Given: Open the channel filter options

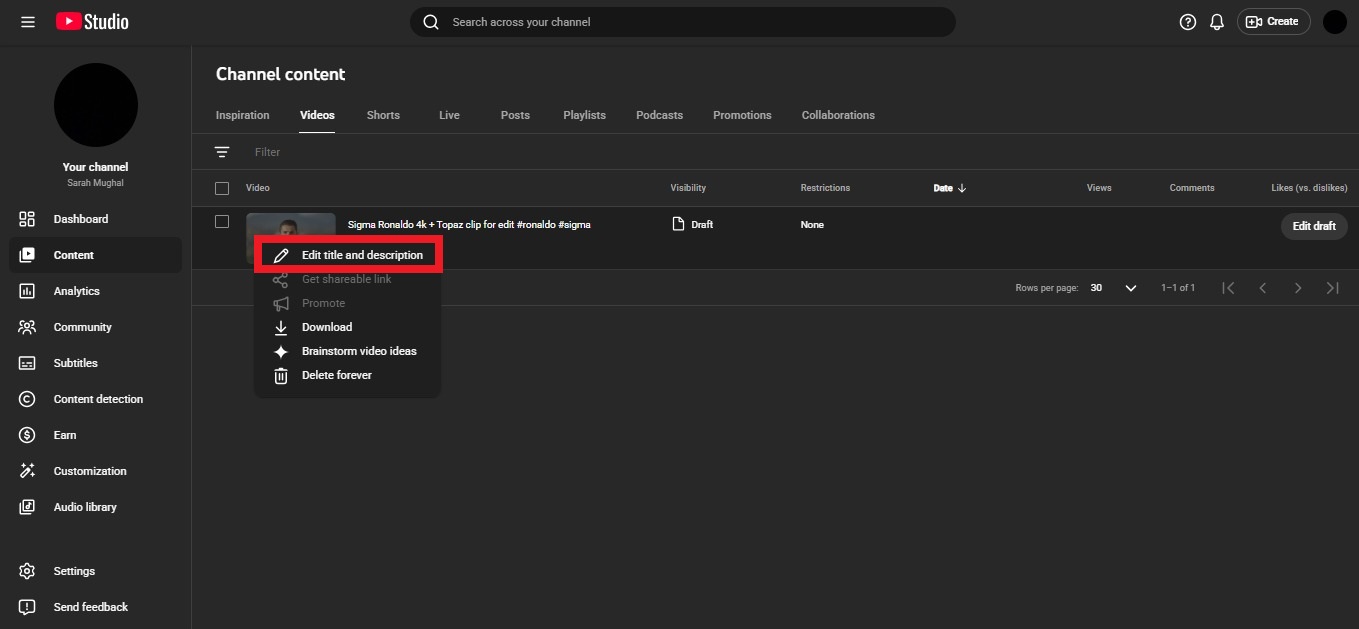Looking at the screenshot, I should coord(221,151).
